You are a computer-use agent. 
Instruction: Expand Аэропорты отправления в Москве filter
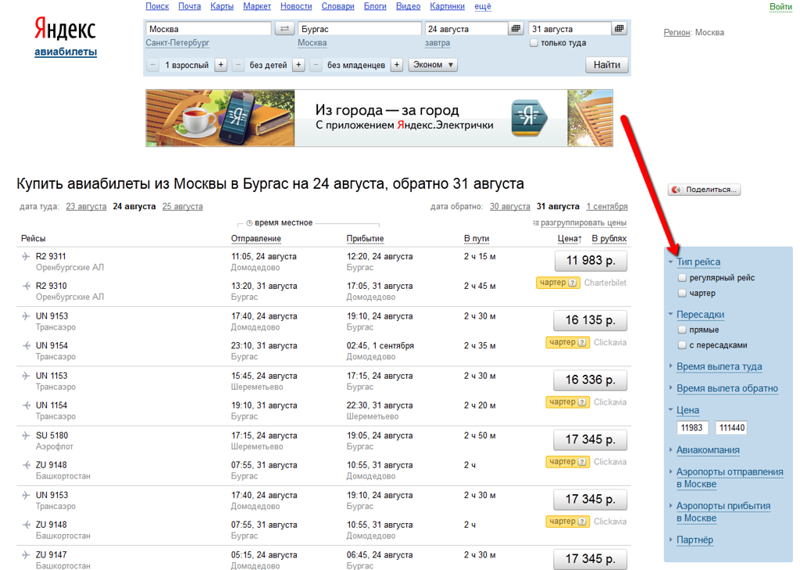tap(730, 478)
